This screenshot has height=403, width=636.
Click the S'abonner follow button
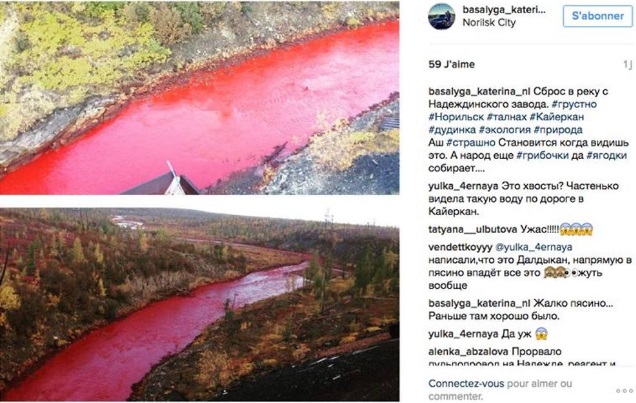[597, 16]
